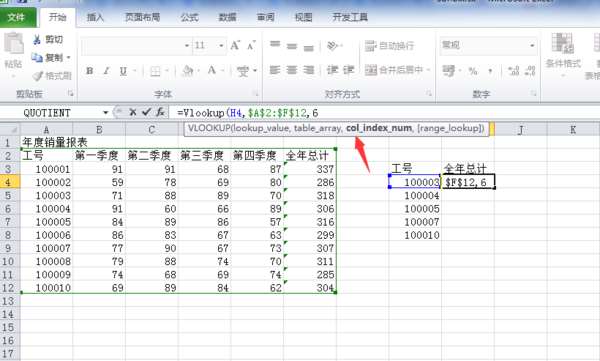Switch to the Page Layout (页面布局) tab
Image resolution: width=600 pixels, height=361 pixels.
click(142, 17)
